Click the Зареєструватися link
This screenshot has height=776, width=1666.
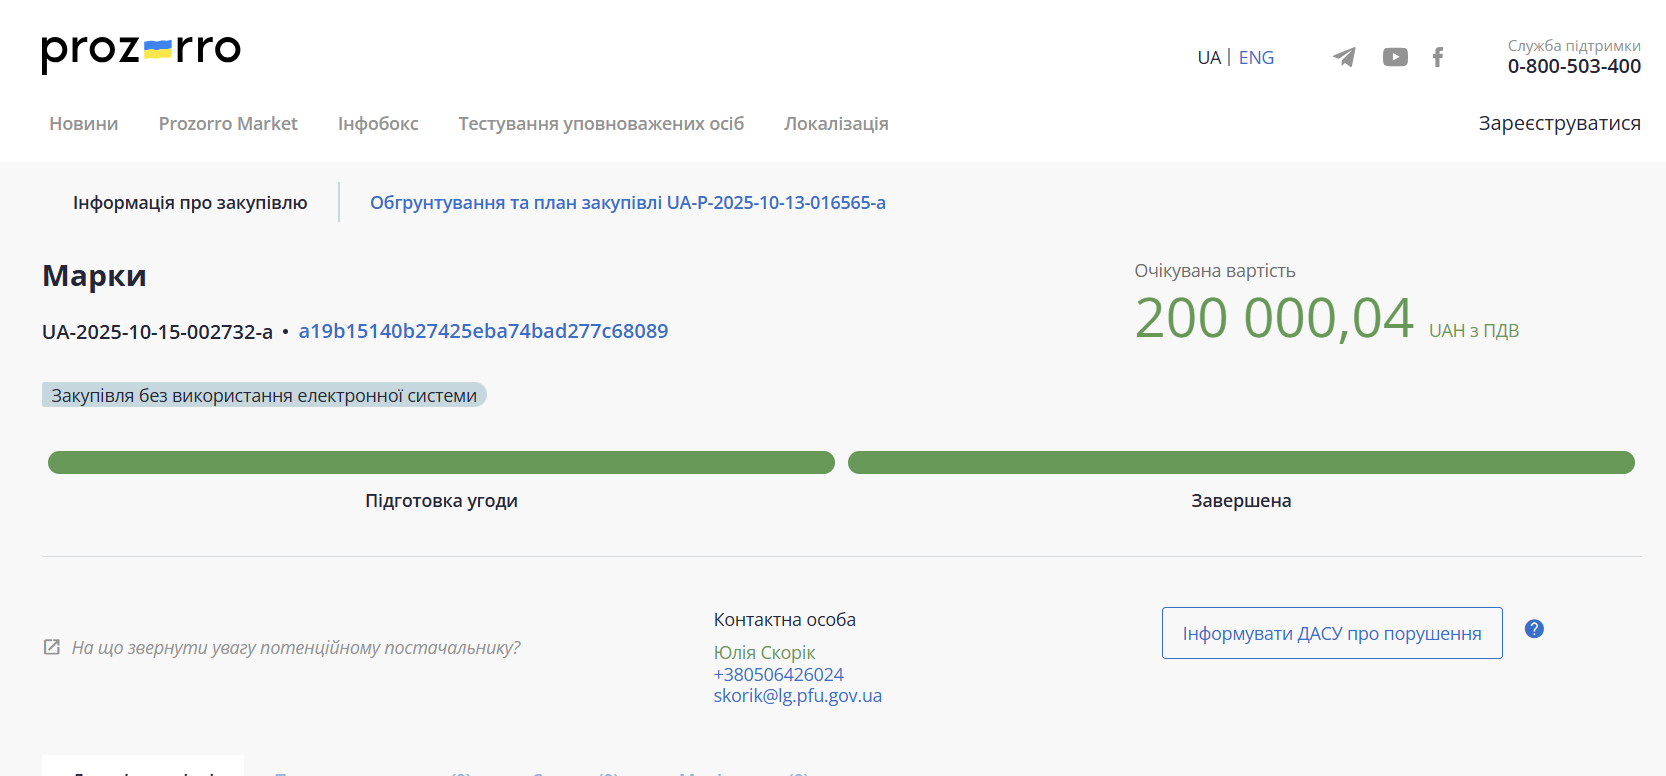(1559, 123)
